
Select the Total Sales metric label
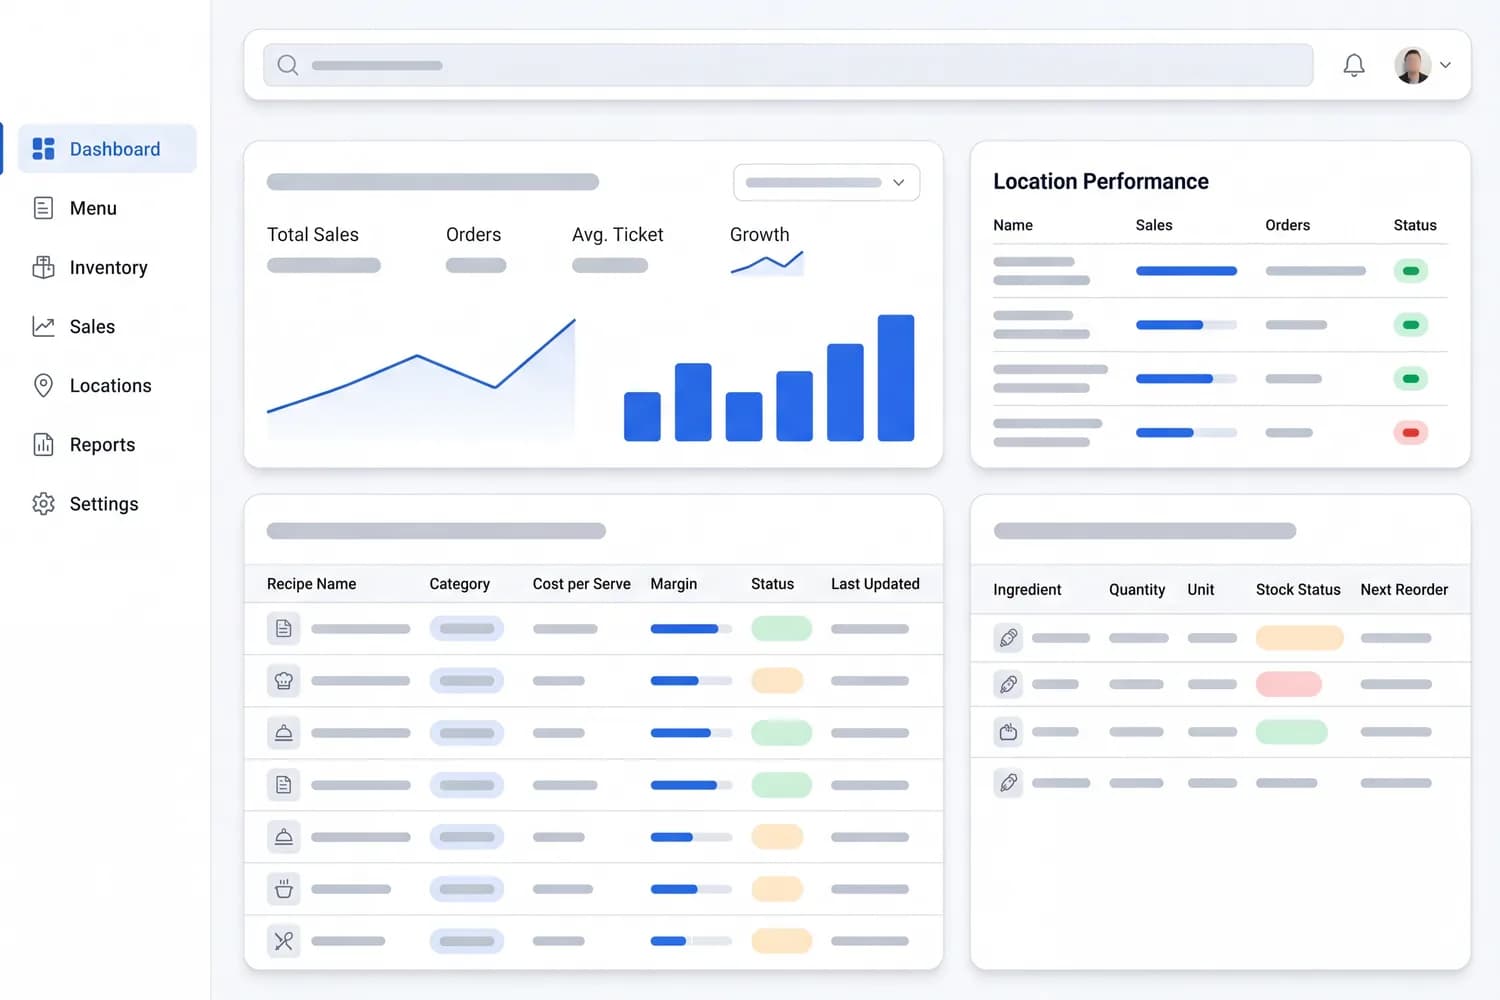[313, 234]
